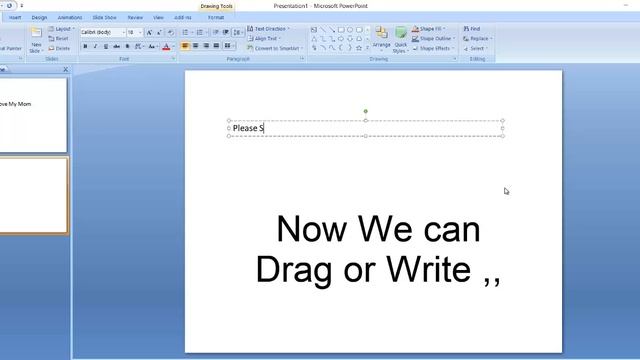The height and width of the screenshot is (360, 640).
Task: Select the highlighted second slide thumbnail
Action: [33, 196]
